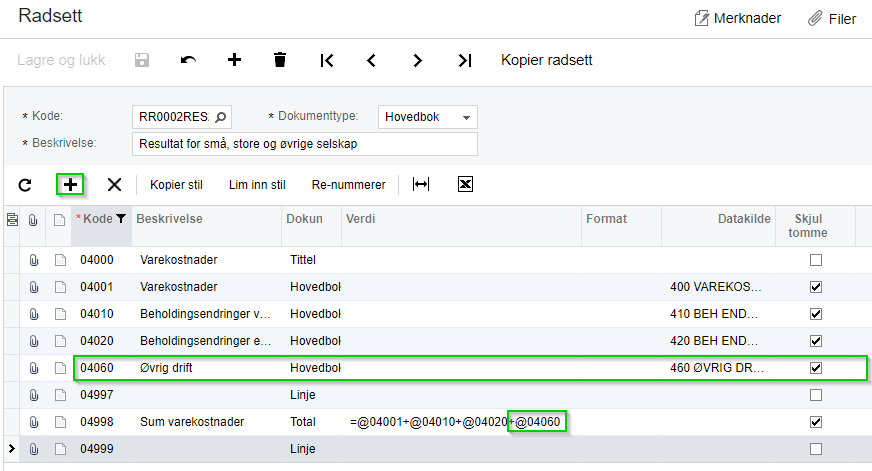Click Lim inn stil button
872x471 pixels.
click(257, 185)
